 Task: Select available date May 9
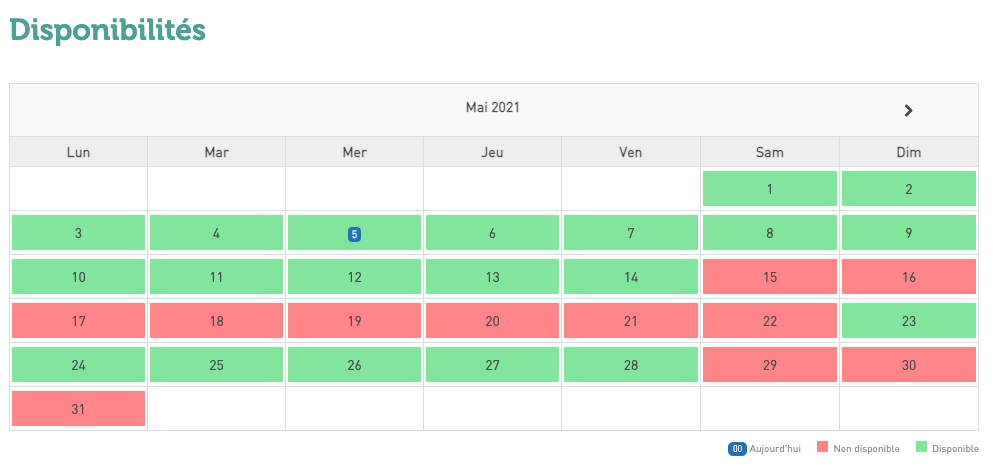[x=908, y=233]
